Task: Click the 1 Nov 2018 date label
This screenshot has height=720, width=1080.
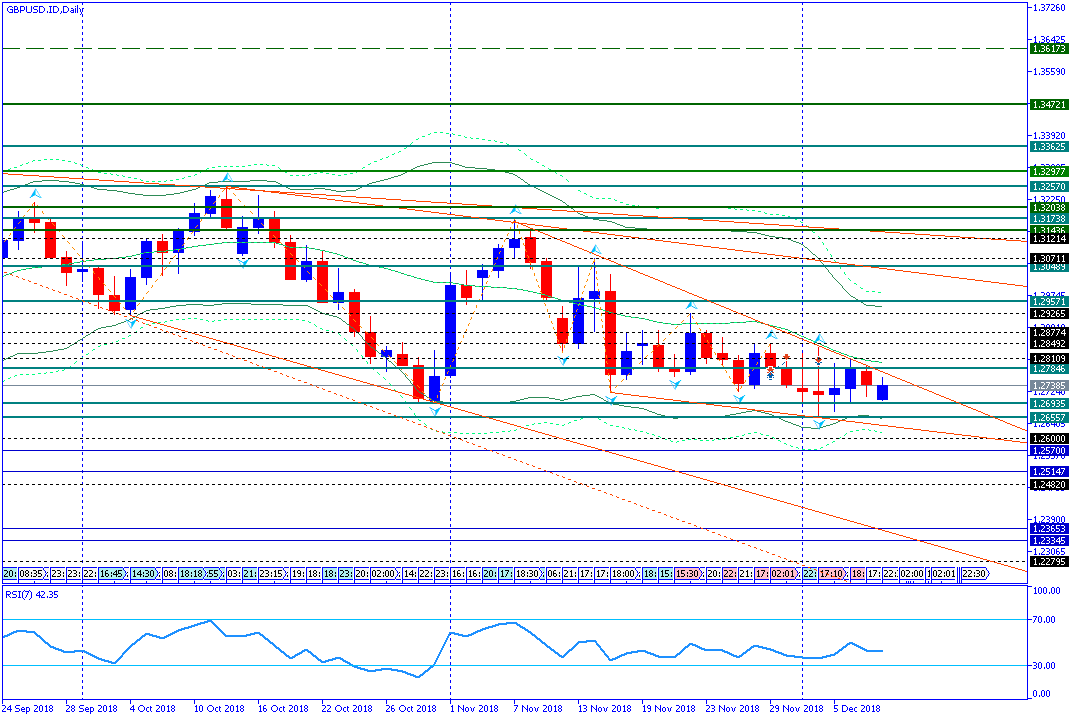Action: (x=474, y=709)
